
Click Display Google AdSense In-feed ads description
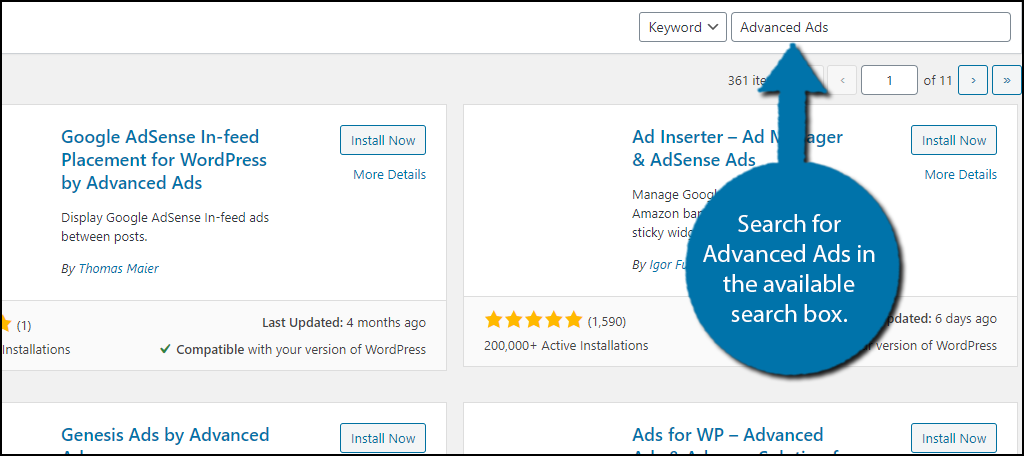[x=165, y=227]
